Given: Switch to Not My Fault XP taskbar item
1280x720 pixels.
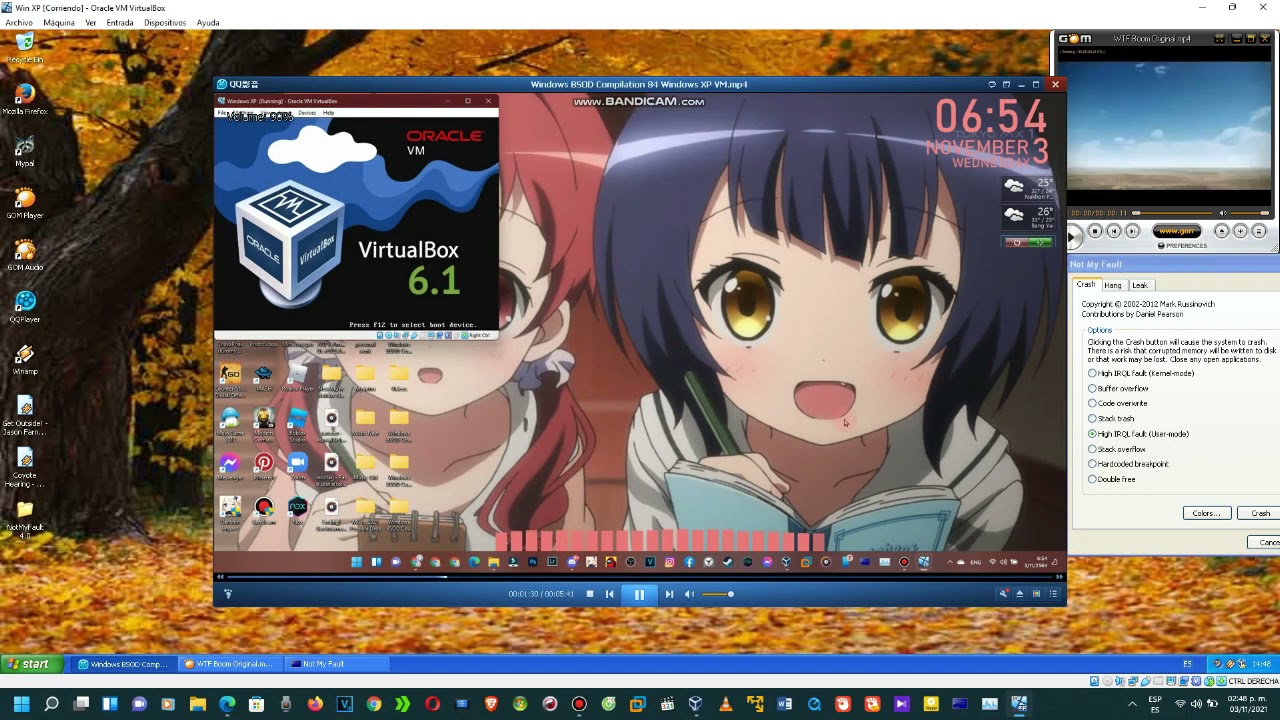Looking at the screenshot, I should click(x=335, y=664).
